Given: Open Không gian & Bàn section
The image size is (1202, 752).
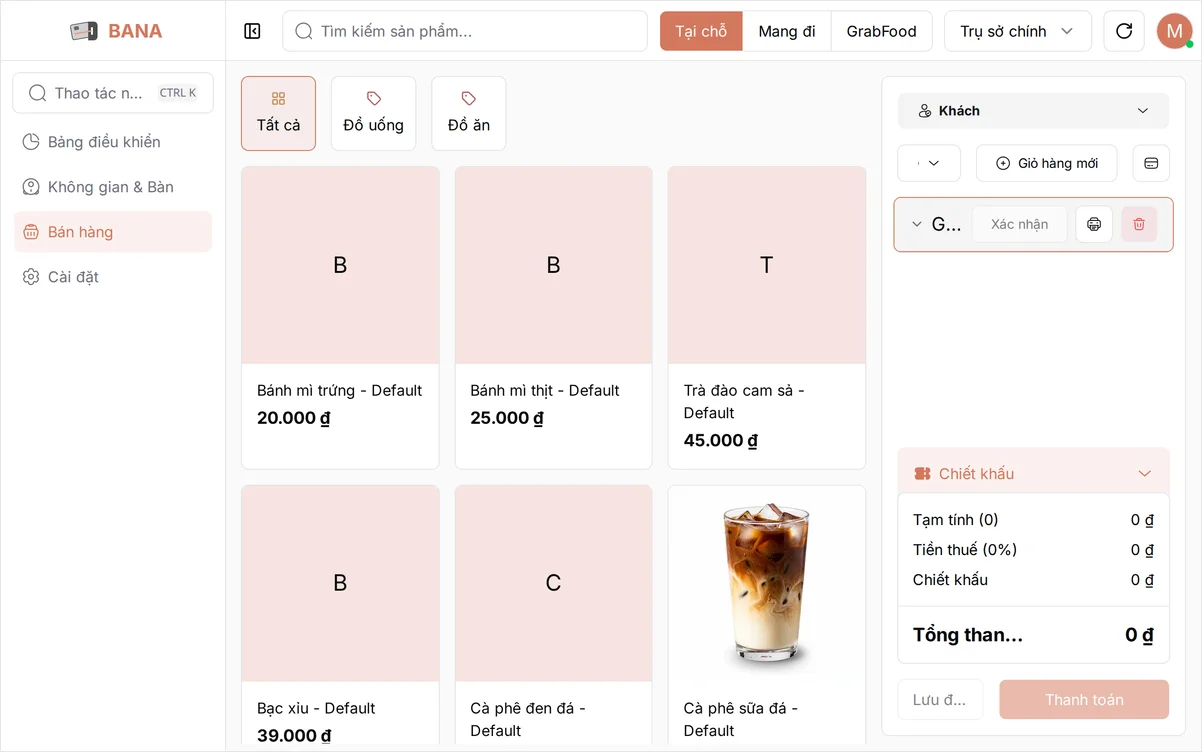Looking at the screenshot, I should (113, 187).
